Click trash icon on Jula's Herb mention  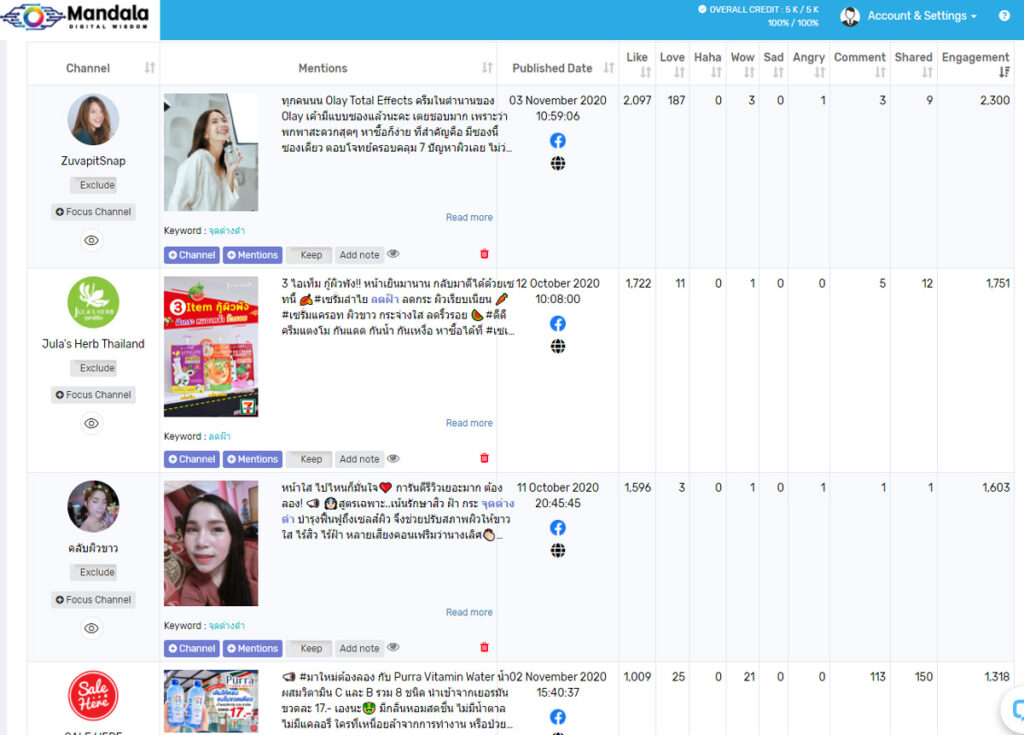485,458
